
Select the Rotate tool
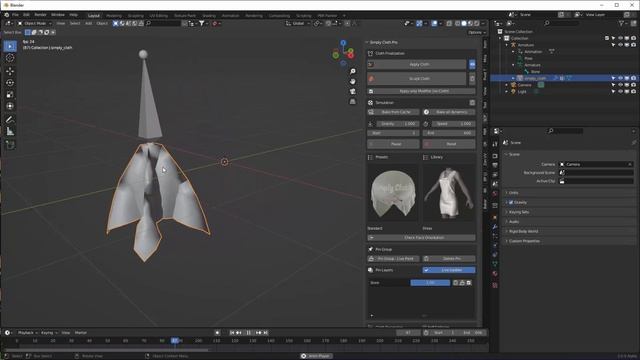[x=10, y=83]
